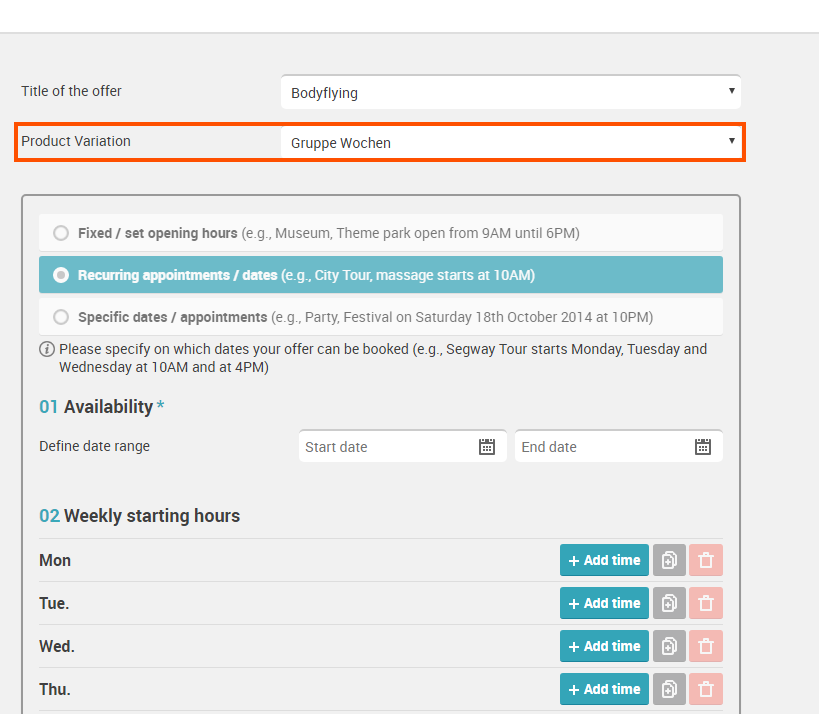Viewport: 819px width, 714px height.
Task: Click the info icon beside booking instructions
Action: pos(47,349)
